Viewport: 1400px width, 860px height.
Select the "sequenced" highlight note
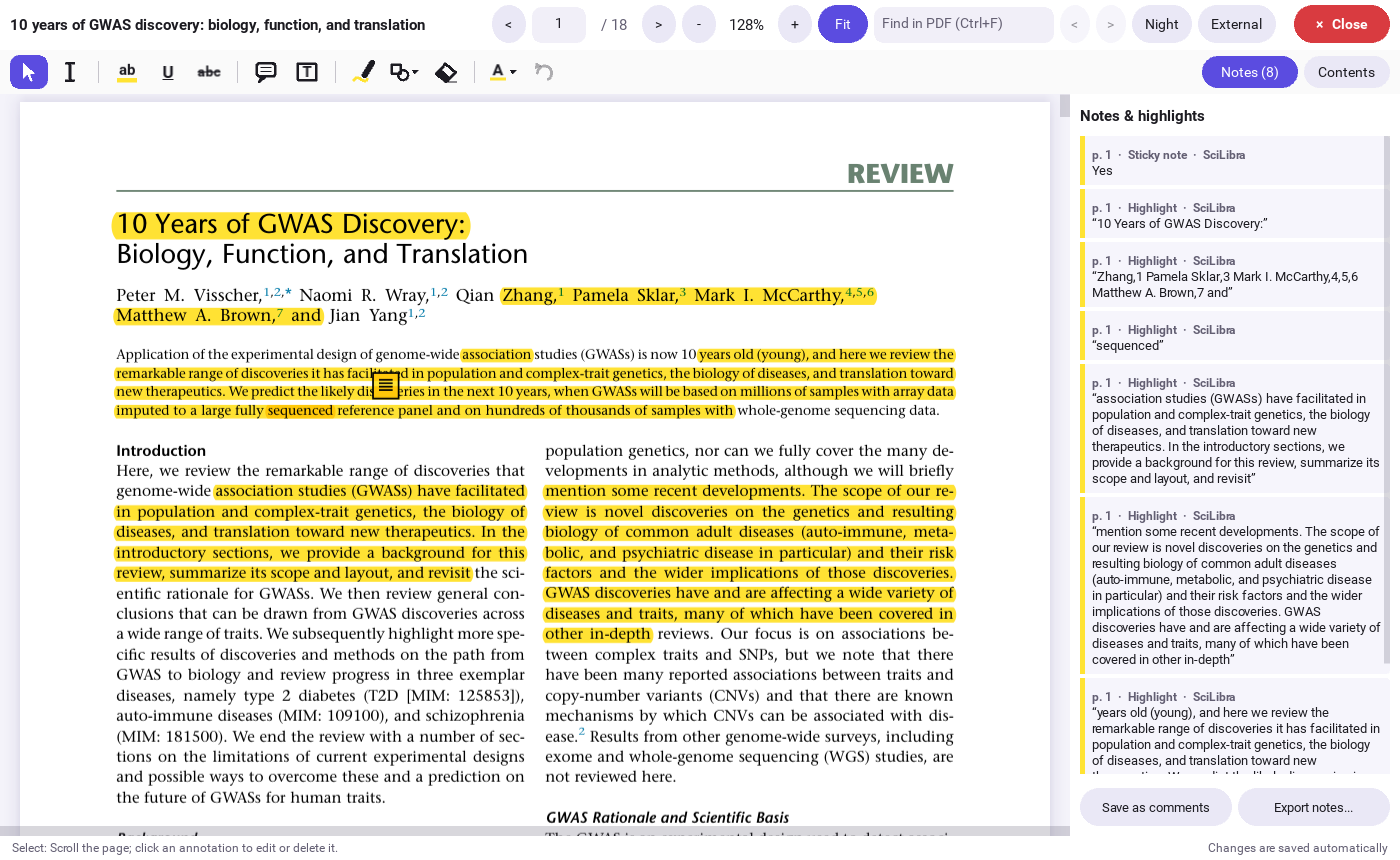(x=1232, y=337)
